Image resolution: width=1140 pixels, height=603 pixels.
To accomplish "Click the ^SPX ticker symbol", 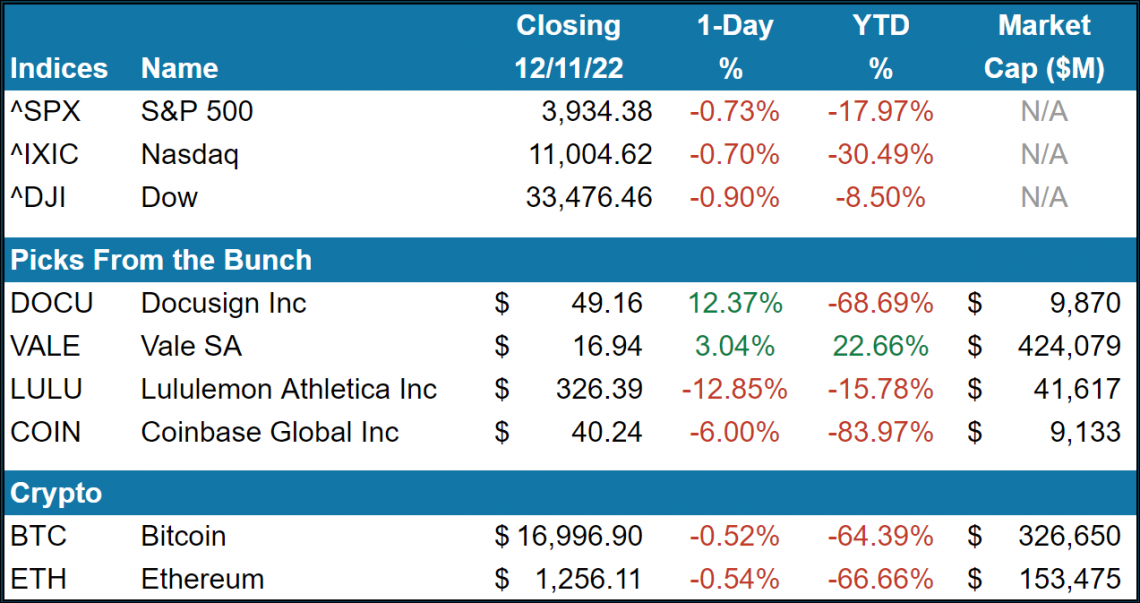I will coord(45,112).
